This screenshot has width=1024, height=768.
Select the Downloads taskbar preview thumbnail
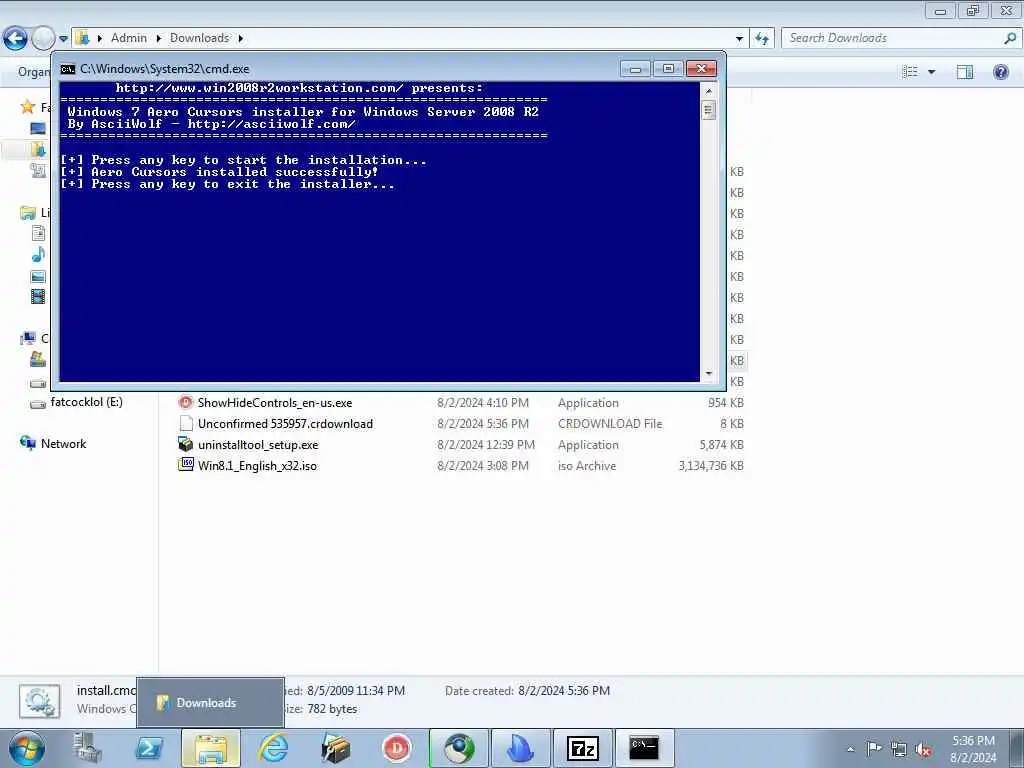pos(210,703)
